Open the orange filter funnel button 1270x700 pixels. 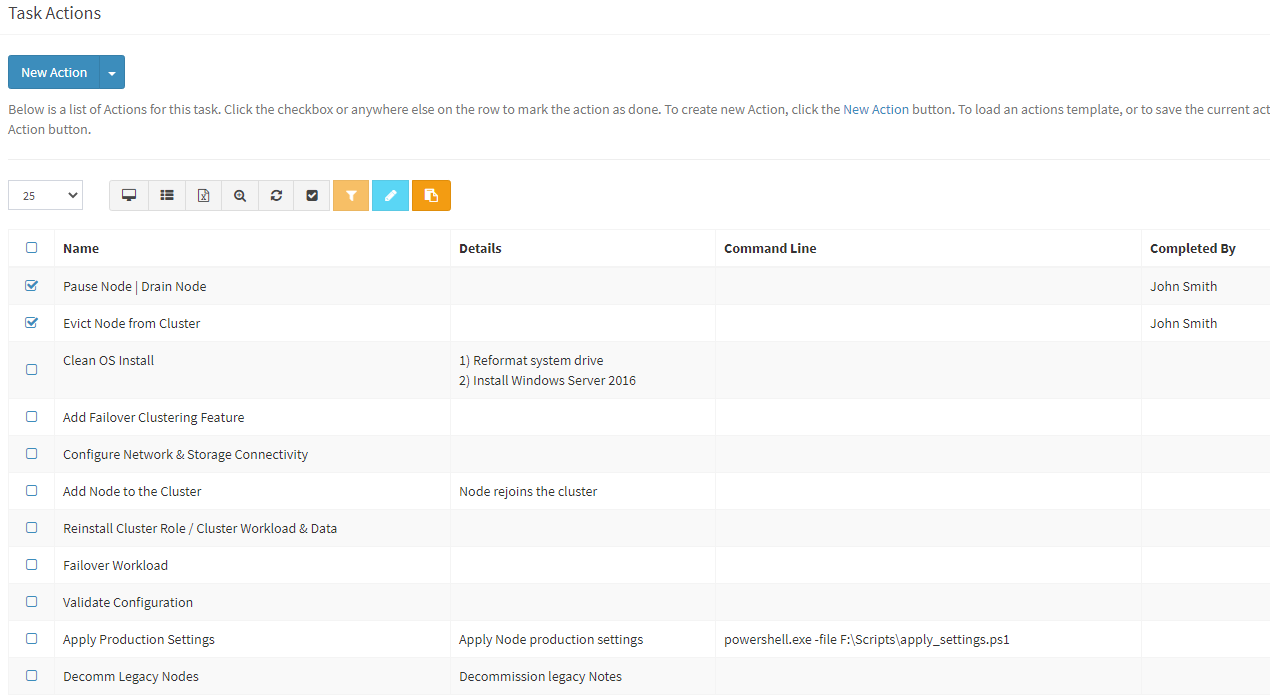coord(351,196)
